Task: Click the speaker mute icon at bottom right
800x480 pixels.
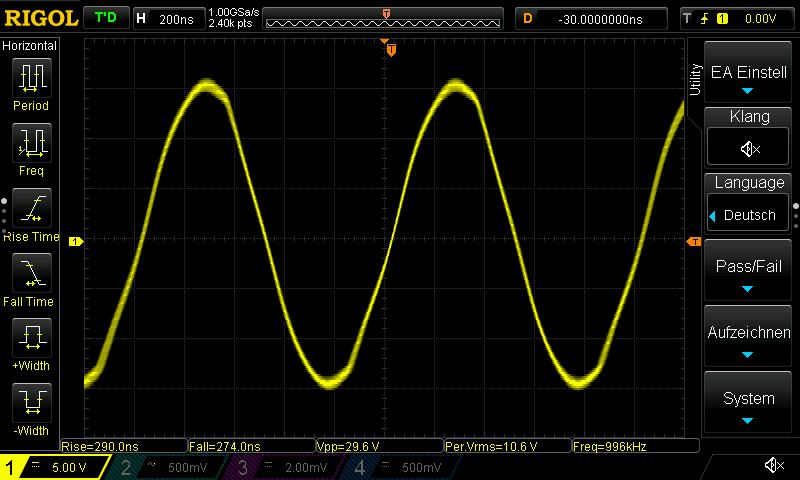Action: coord(774,465)
